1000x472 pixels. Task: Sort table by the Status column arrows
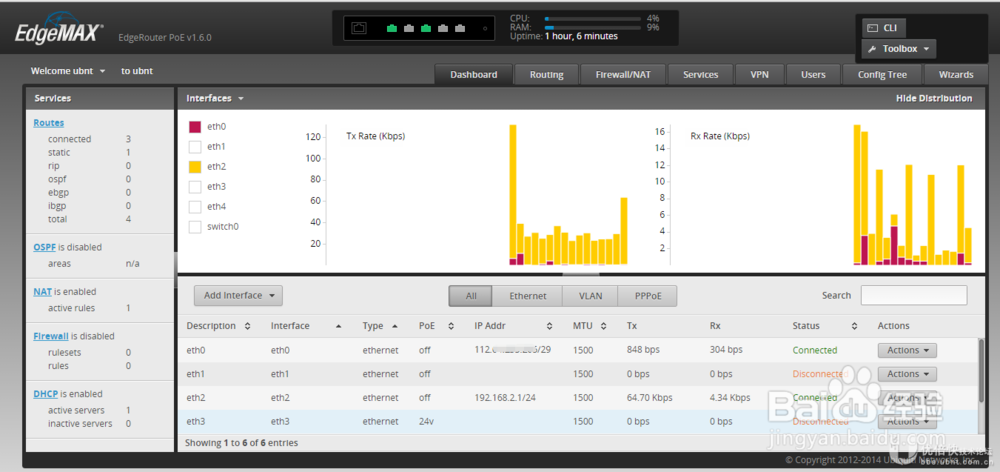(854, 326)
